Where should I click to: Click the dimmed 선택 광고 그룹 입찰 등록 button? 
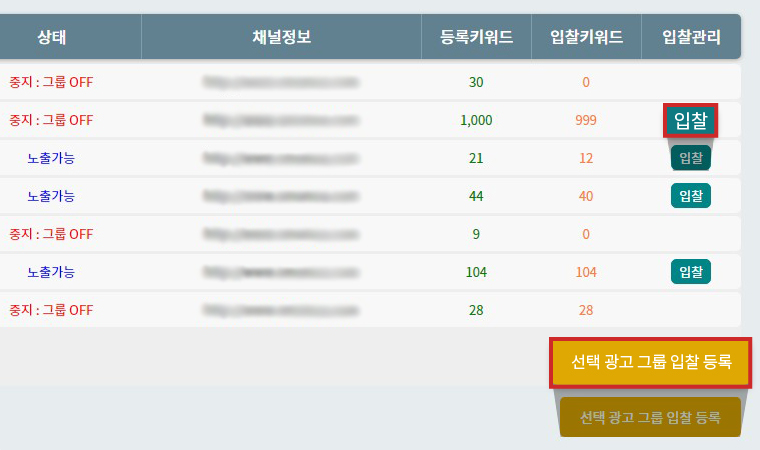tap(651, 416)
